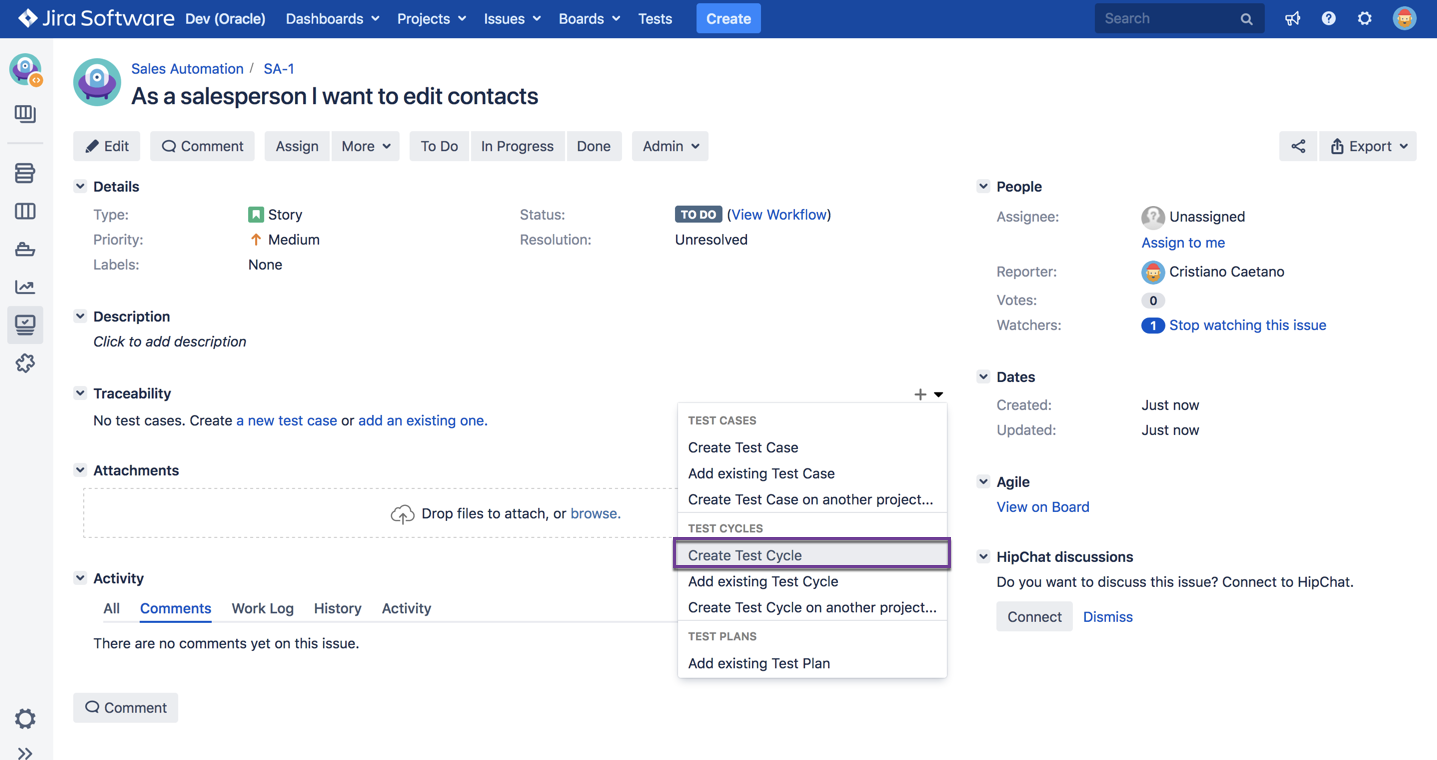1437x760 pixels.
Task: Open Jira administration settings gear
Action: [x=1364, y=18]
